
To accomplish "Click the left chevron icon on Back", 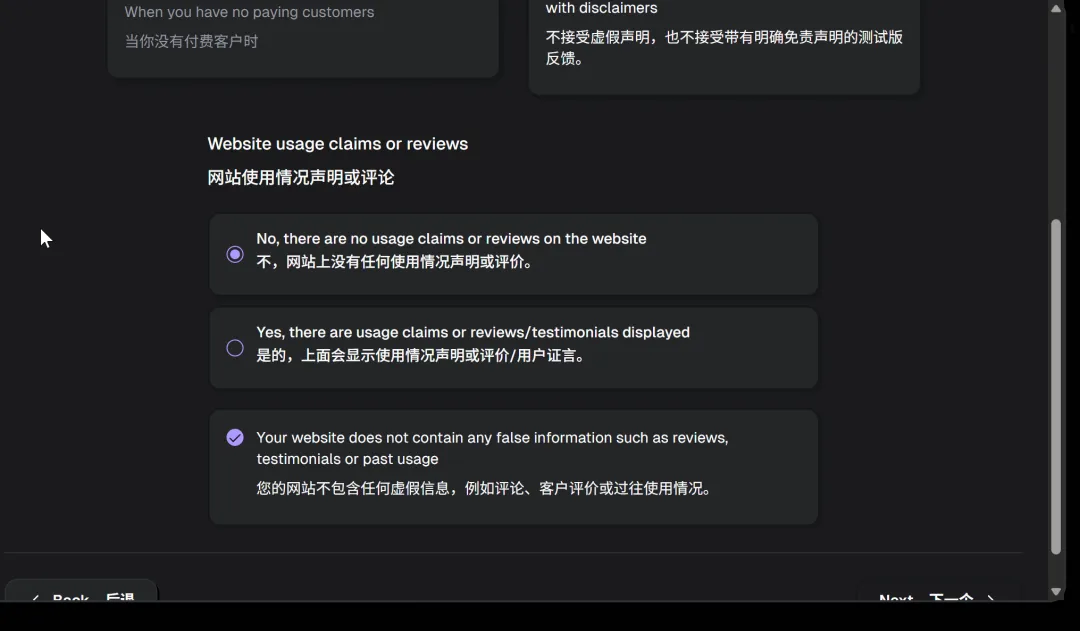I will (x=35, y=598).
